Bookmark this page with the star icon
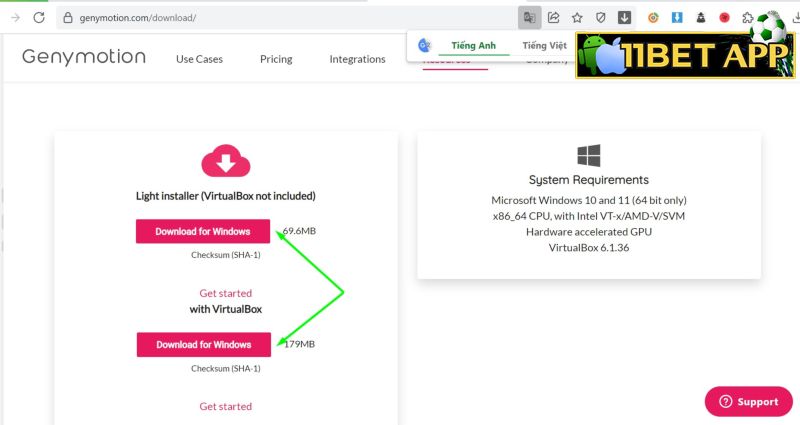The width and height of the screenshot is (800, 425). (x=577, y=18)
